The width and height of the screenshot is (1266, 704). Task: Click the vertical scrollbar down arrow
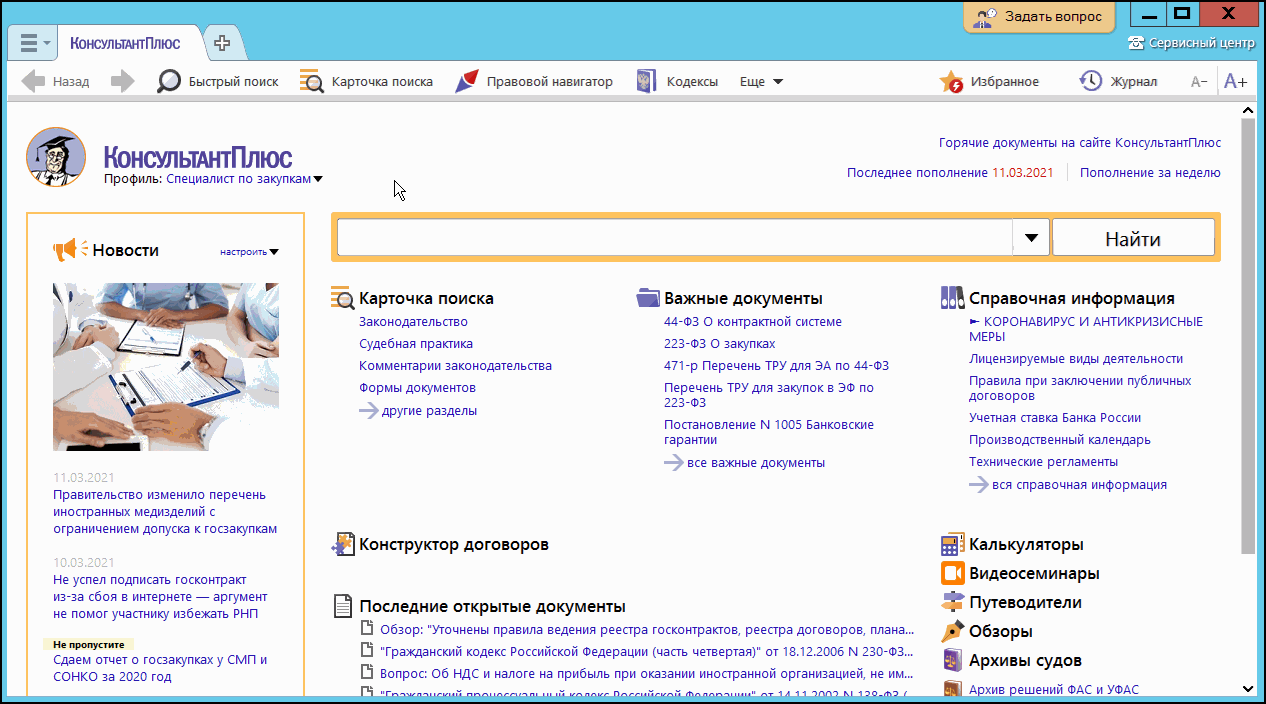pyautogui.click(x=1248, y=688)
